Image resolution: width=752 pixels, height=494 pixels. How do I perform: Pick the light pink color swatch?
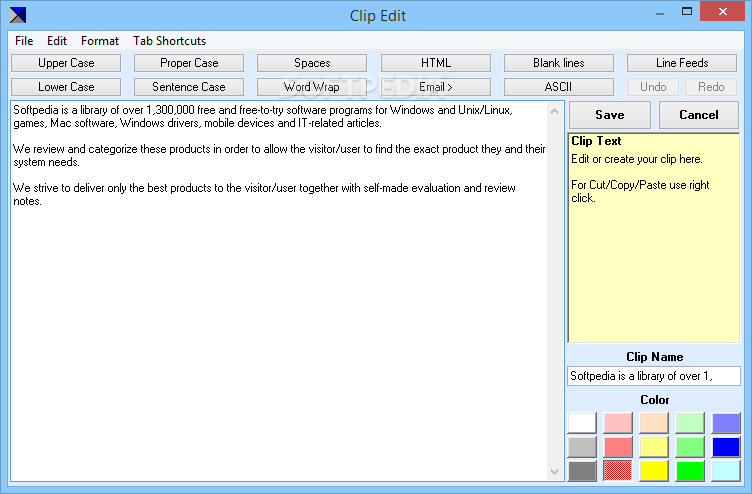click(618, 423)
